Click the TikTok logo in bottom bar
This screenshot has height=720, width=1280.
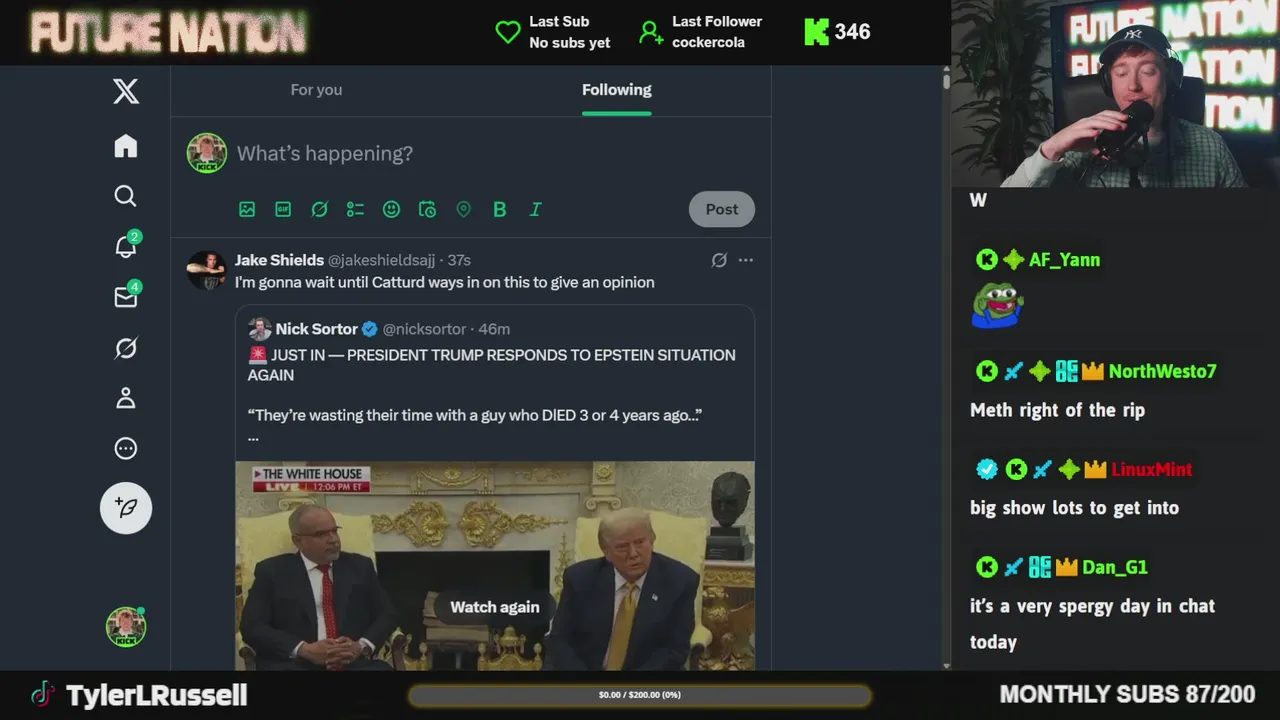point(41,694)
